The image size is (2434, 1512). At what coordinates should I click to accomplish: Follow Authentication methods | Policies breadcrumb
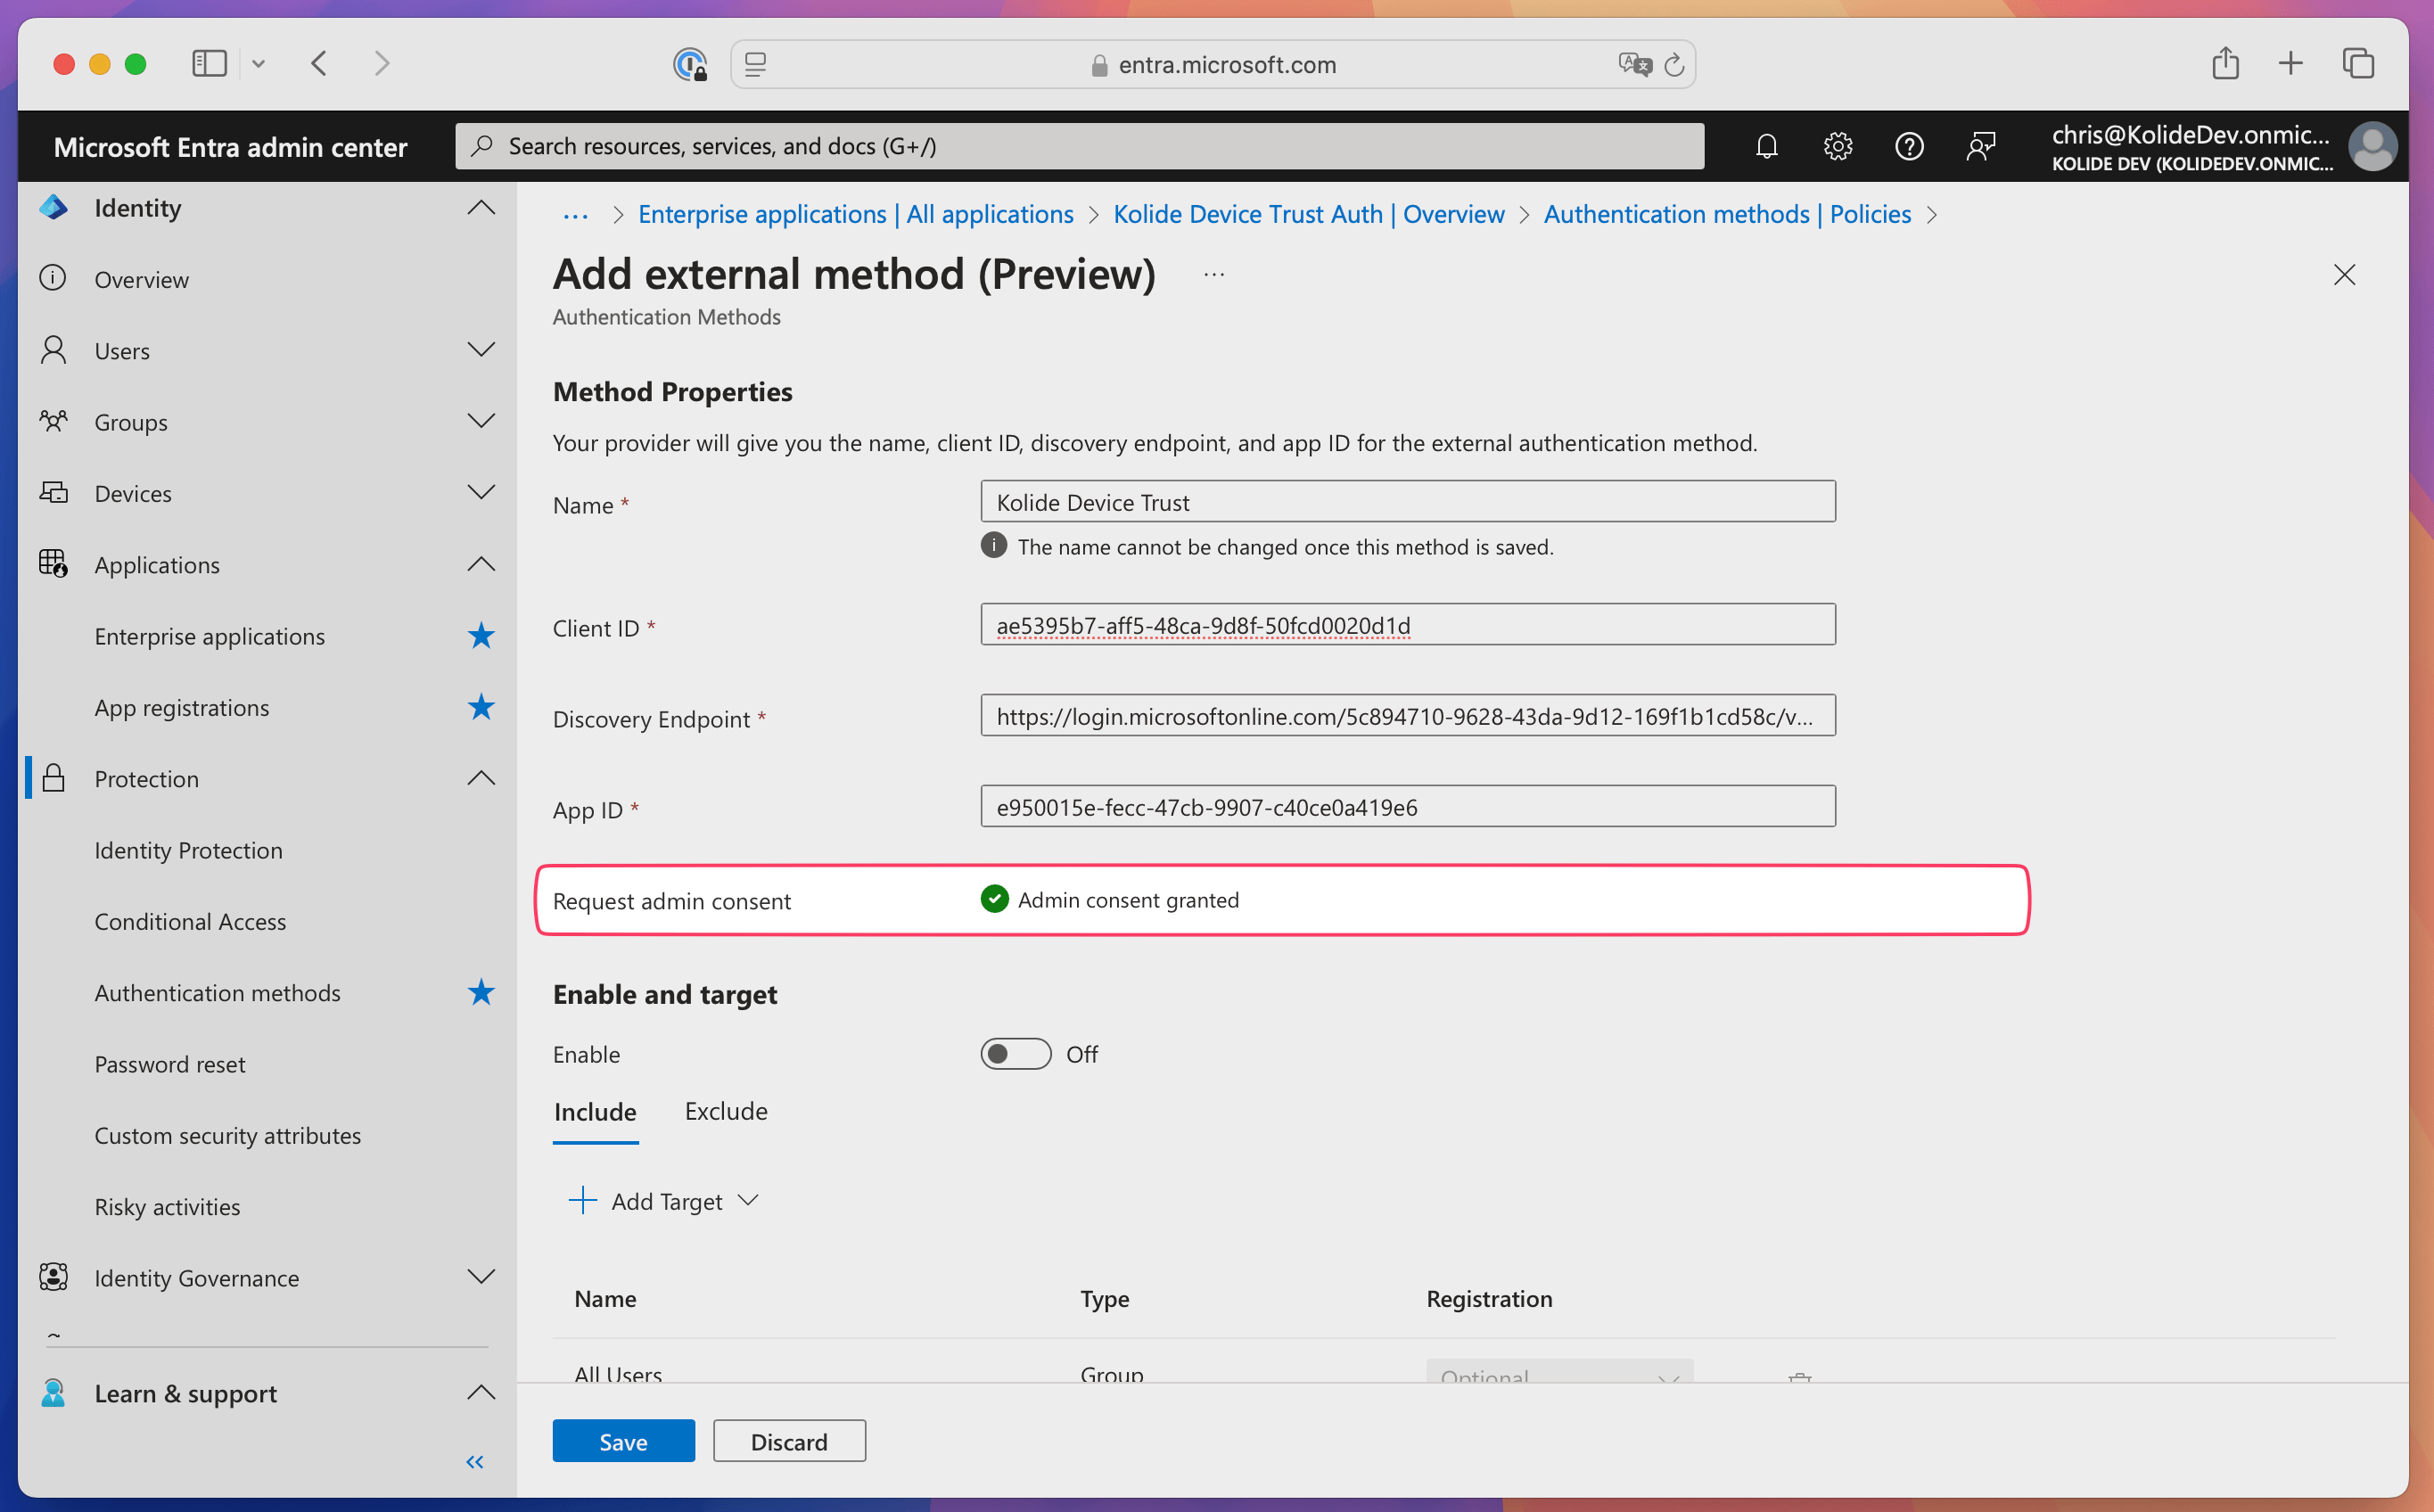[x=1726, y=214]
